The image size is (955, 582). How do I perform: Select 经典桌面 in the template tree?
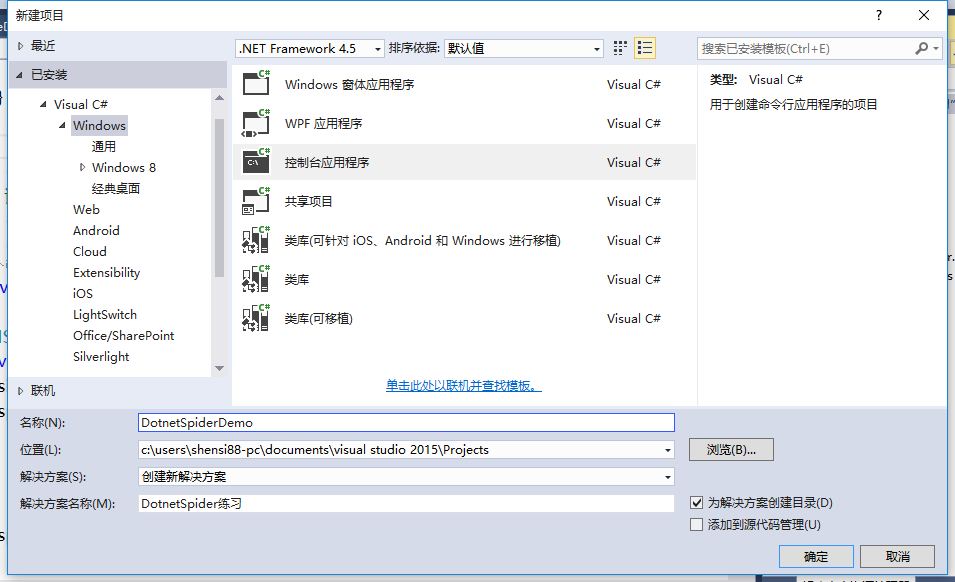[116, 188]
